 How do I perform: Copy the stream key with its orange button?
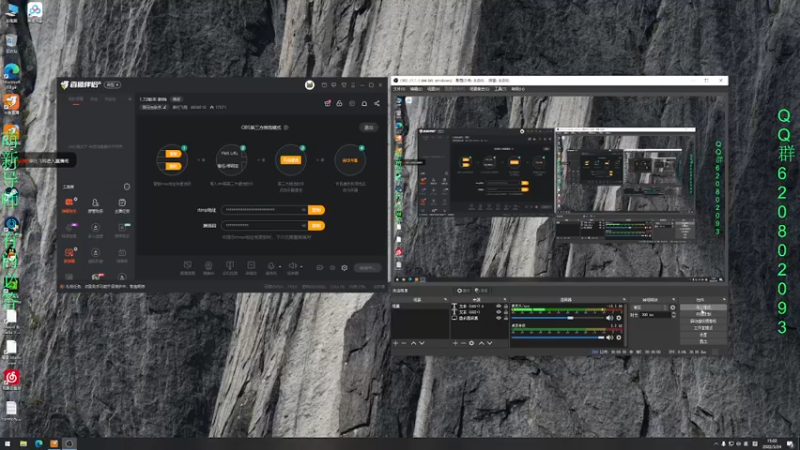click(316, 226)
